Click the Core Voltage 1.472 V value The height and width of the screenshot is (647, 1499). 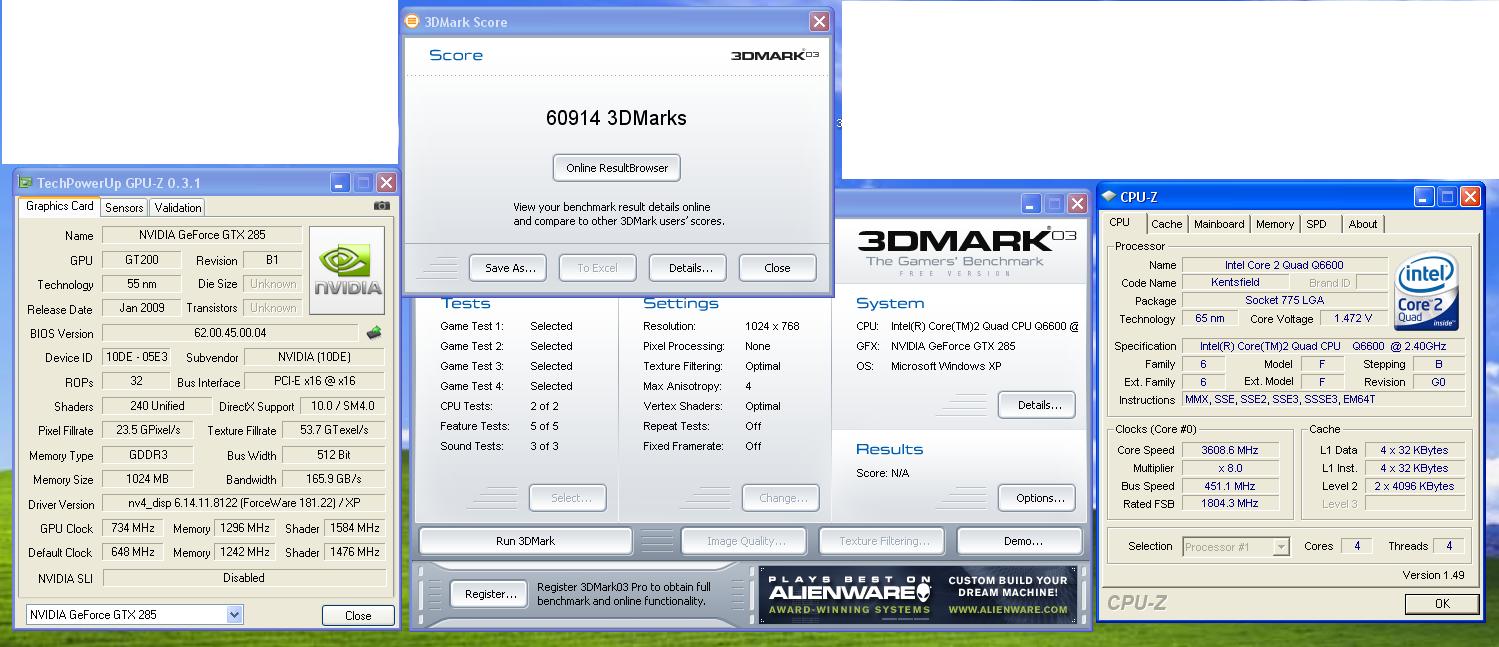click(1352, 319)
